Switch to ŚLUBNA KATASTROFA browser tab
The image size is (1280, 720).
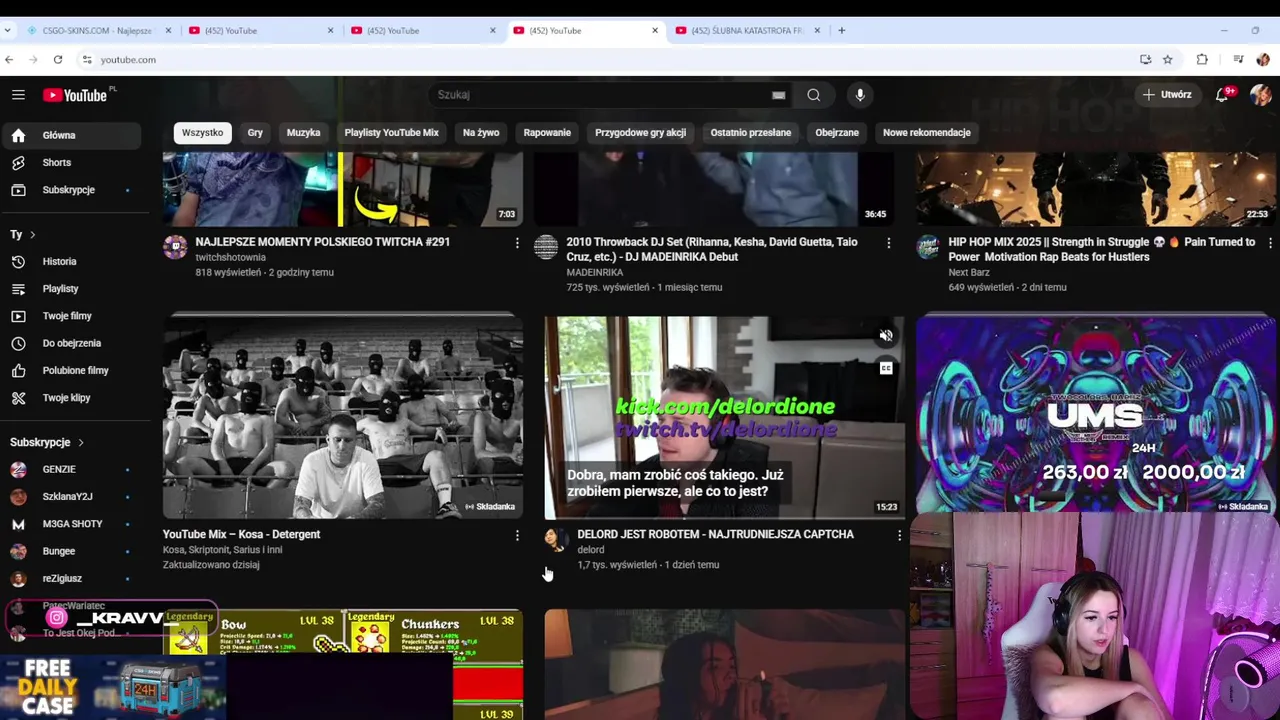[x=748, y=31]
